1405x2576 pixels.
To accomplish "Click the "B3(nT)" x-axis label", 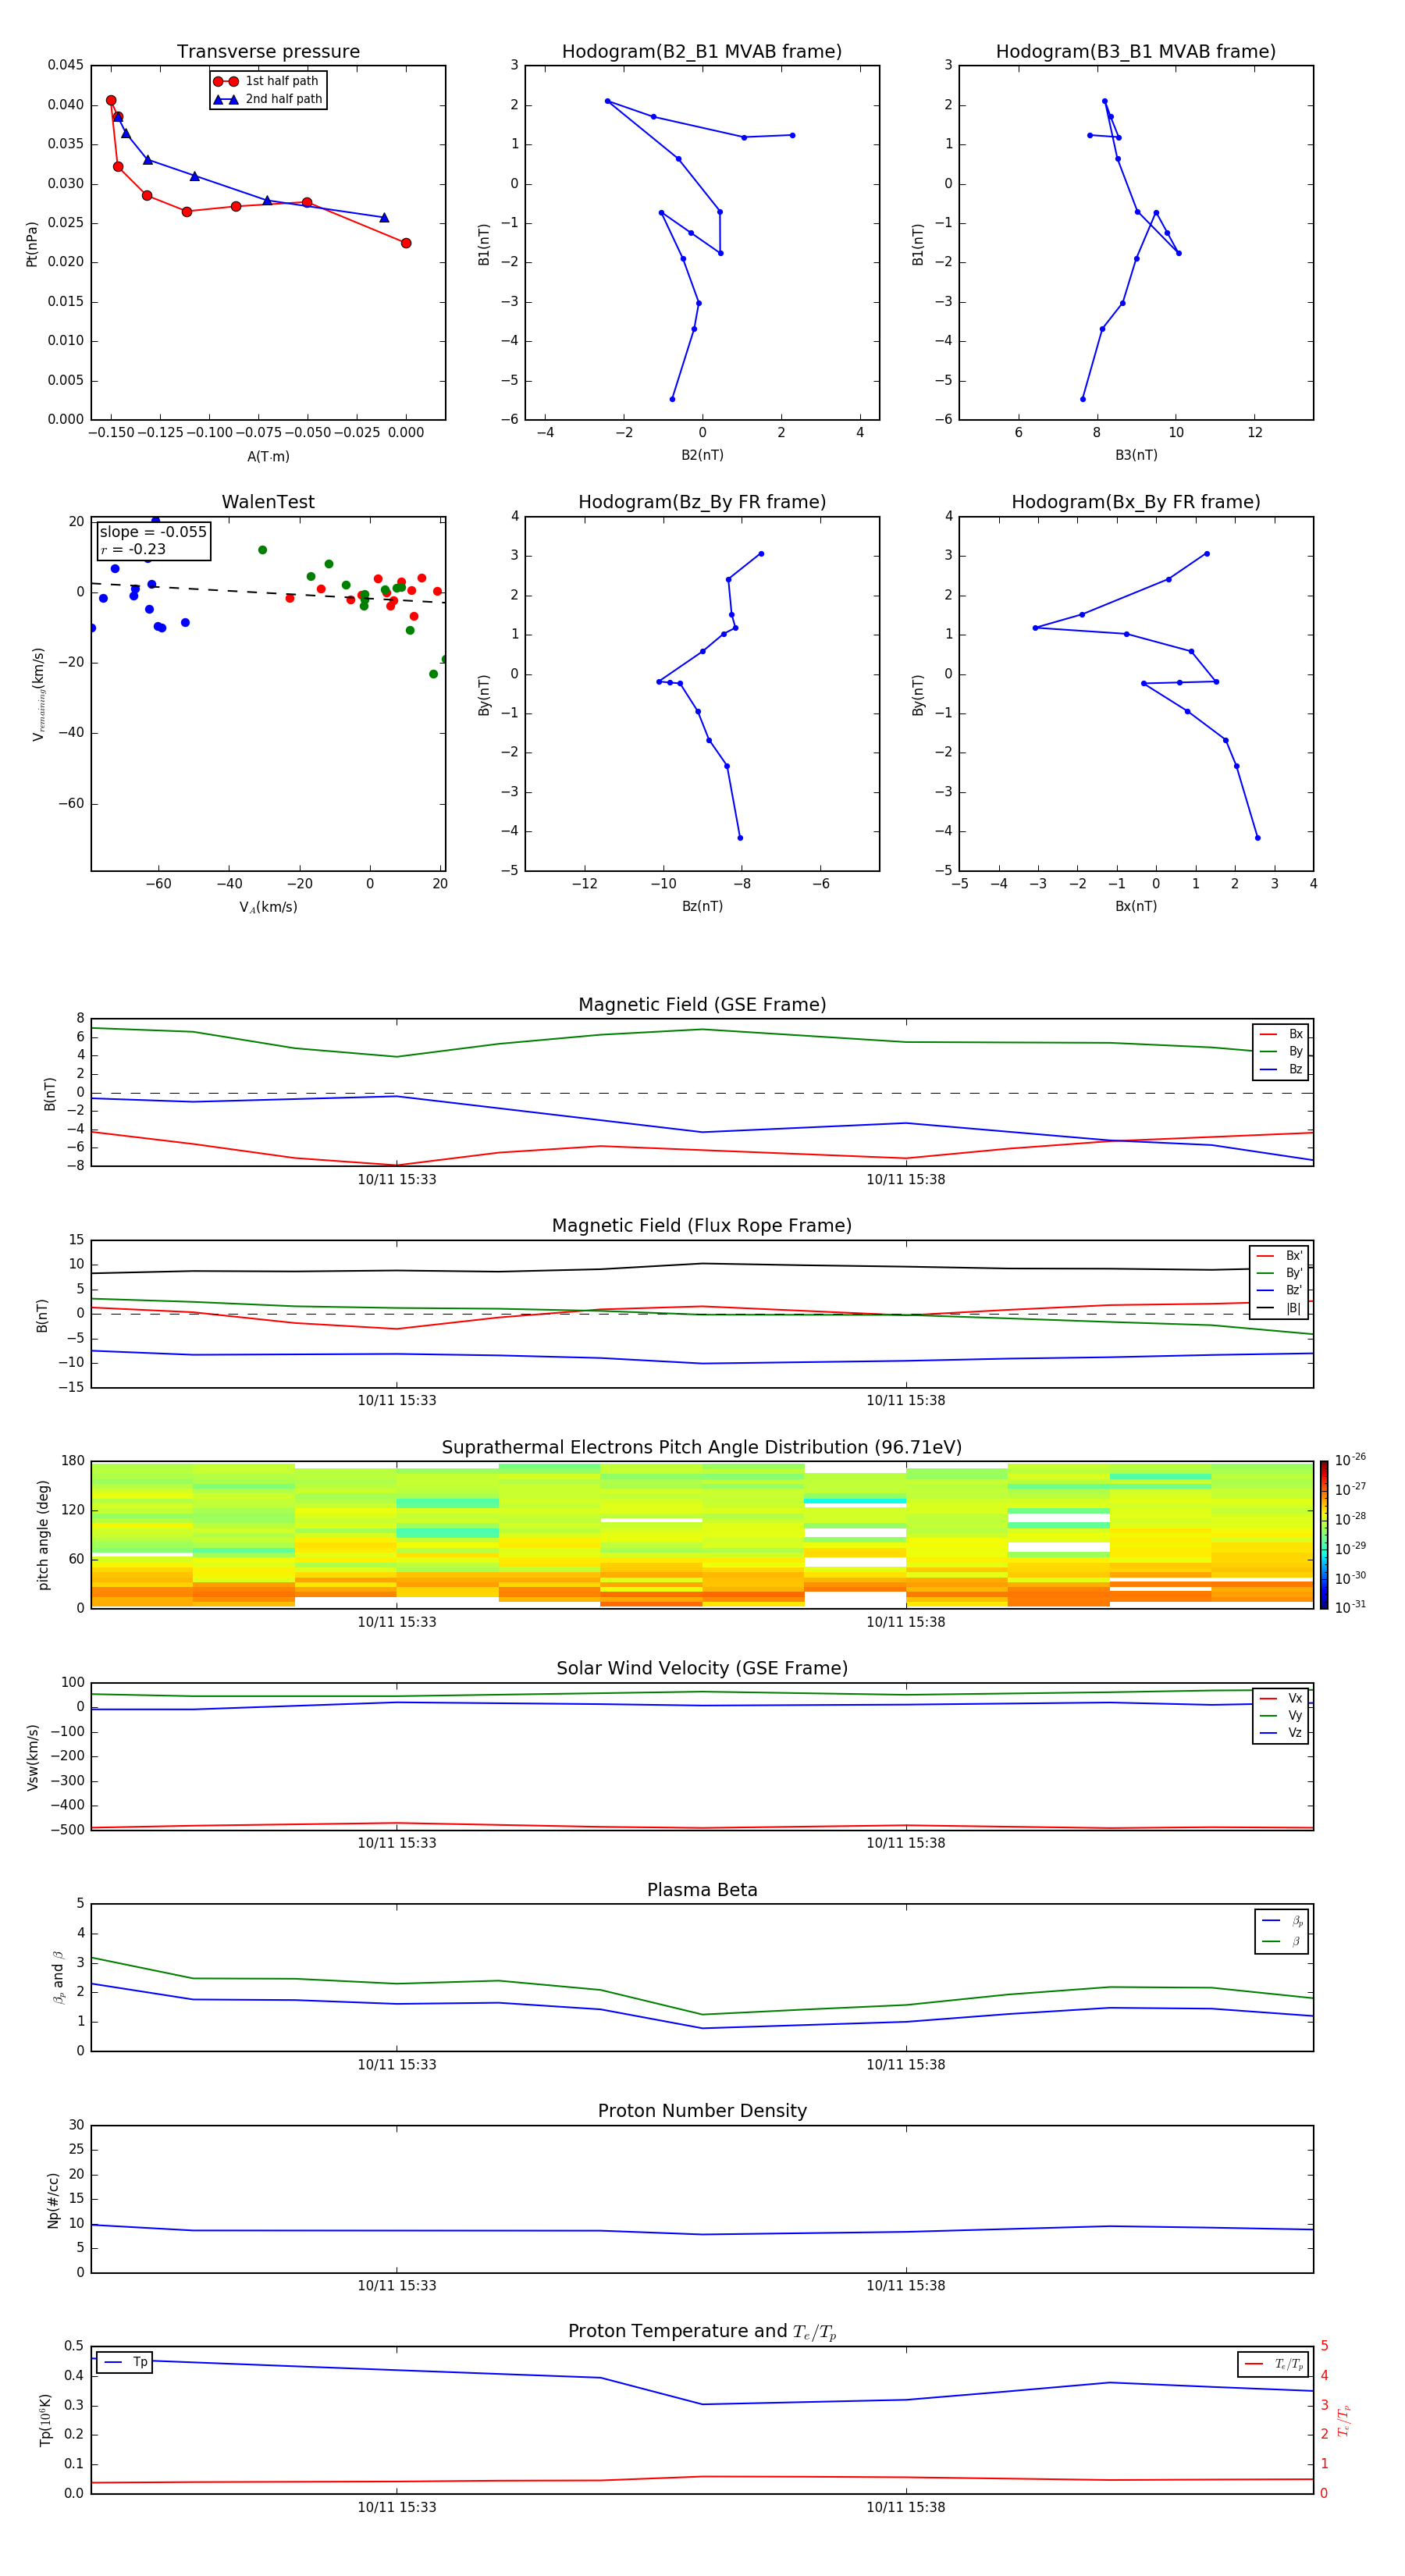I will (1136, 455).
